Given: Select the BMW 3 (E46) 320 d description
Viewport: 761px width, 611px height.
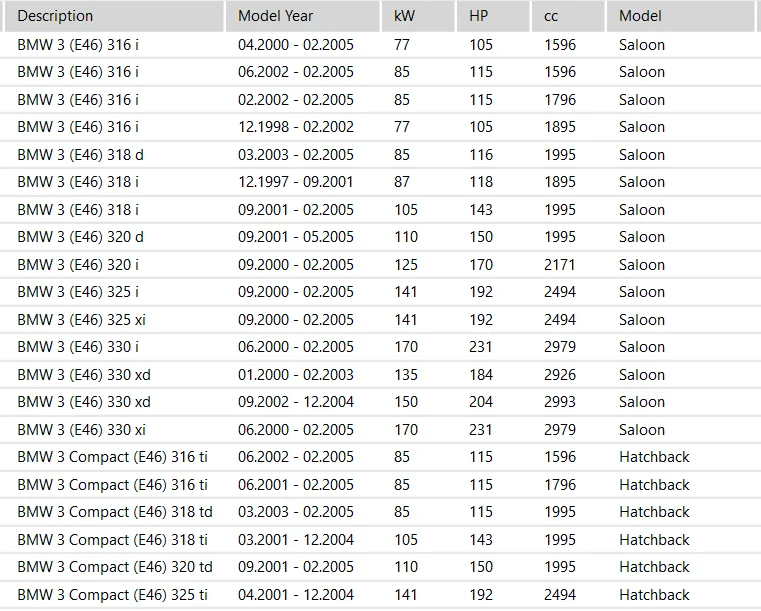Looking at the screenshot, I should [x=81, y=237].
